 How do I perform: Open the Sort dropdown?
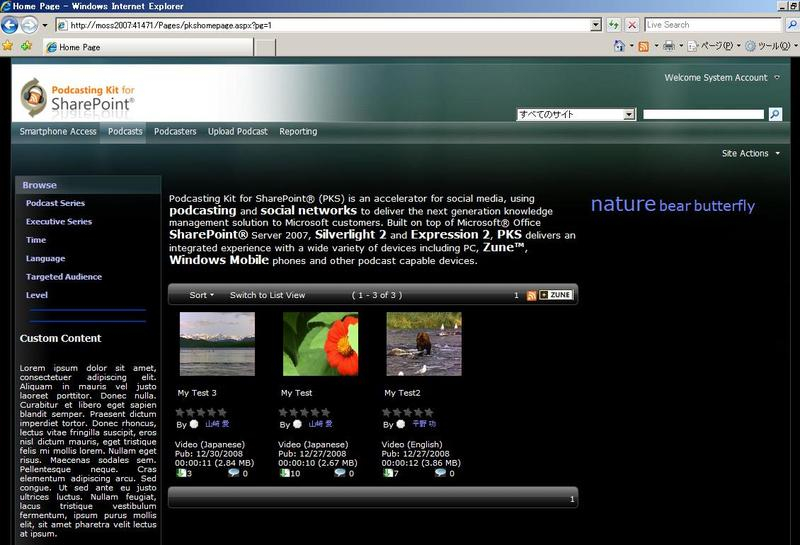(x=202, y=295)
